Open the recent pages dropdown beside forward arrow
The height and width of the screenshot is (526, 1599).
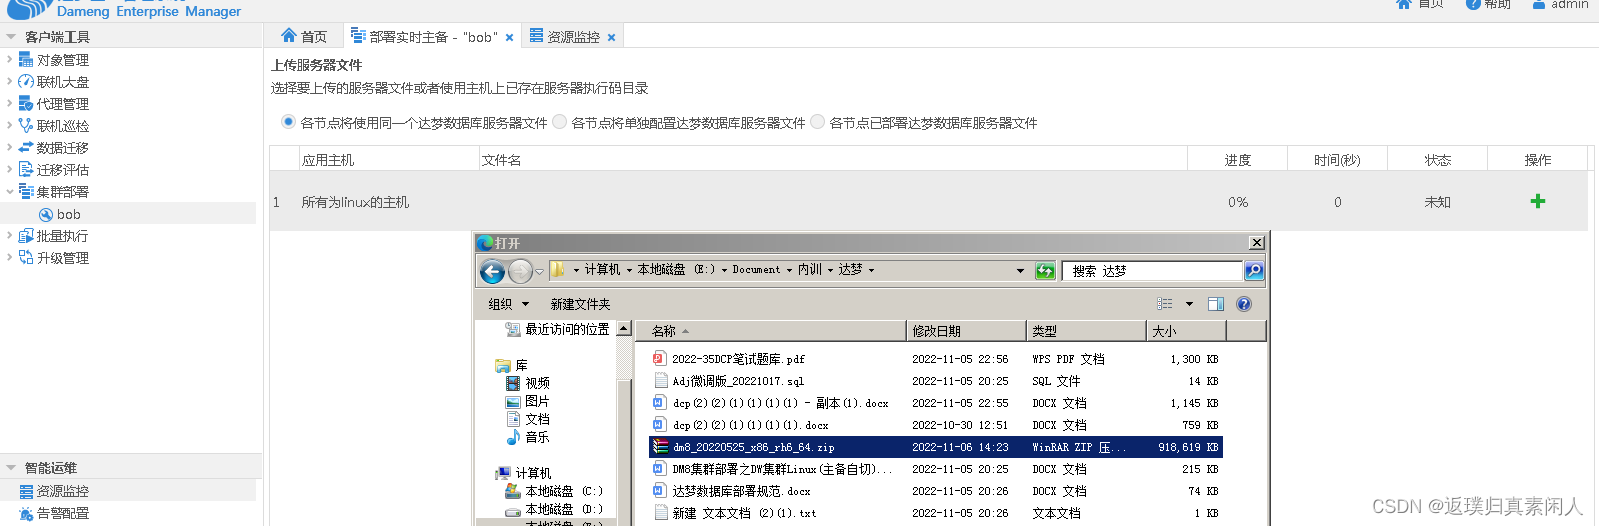point(539,271)
